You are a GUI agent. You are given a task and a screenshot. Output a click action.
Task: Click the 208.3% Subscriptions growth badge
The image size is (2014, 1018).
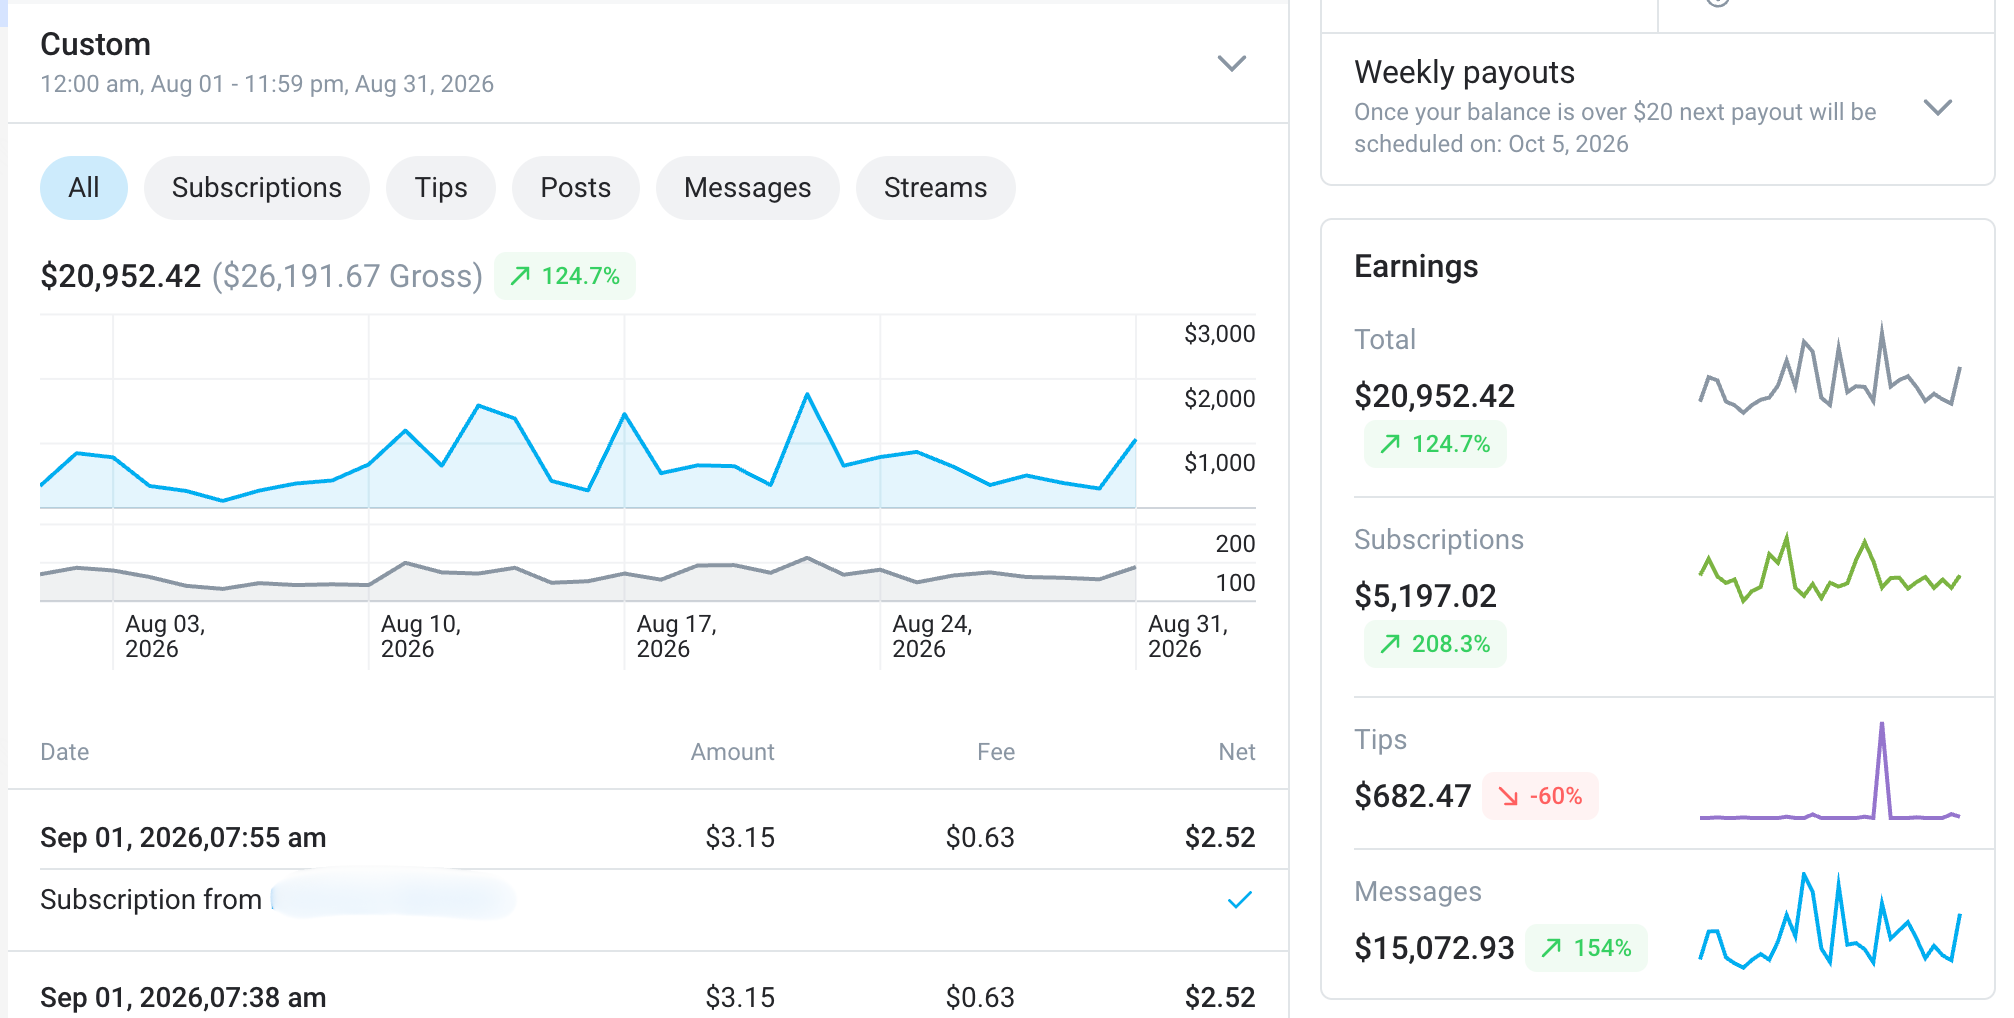[1435, 644]
